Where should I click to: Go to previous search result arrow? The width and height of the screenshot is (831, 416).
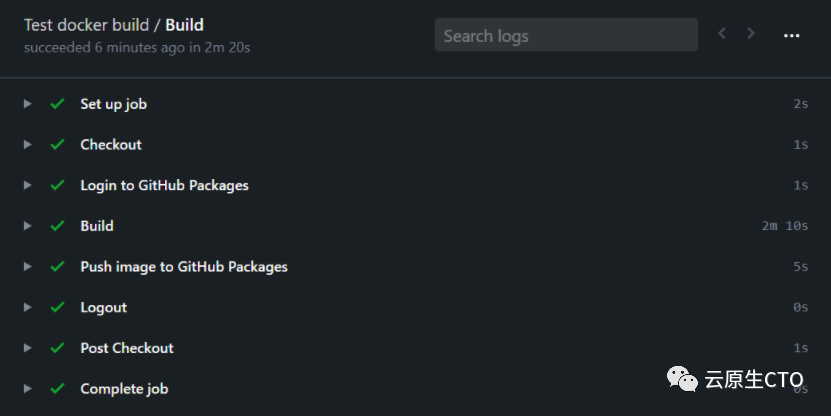click(x=722, y=34)
